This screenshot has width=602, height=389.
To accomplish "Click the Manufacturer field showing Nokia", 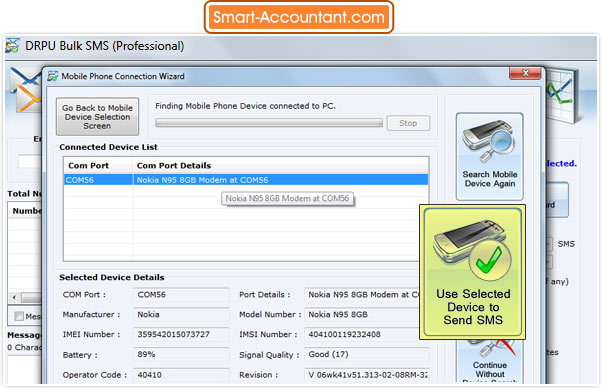I will click(181, 315).
